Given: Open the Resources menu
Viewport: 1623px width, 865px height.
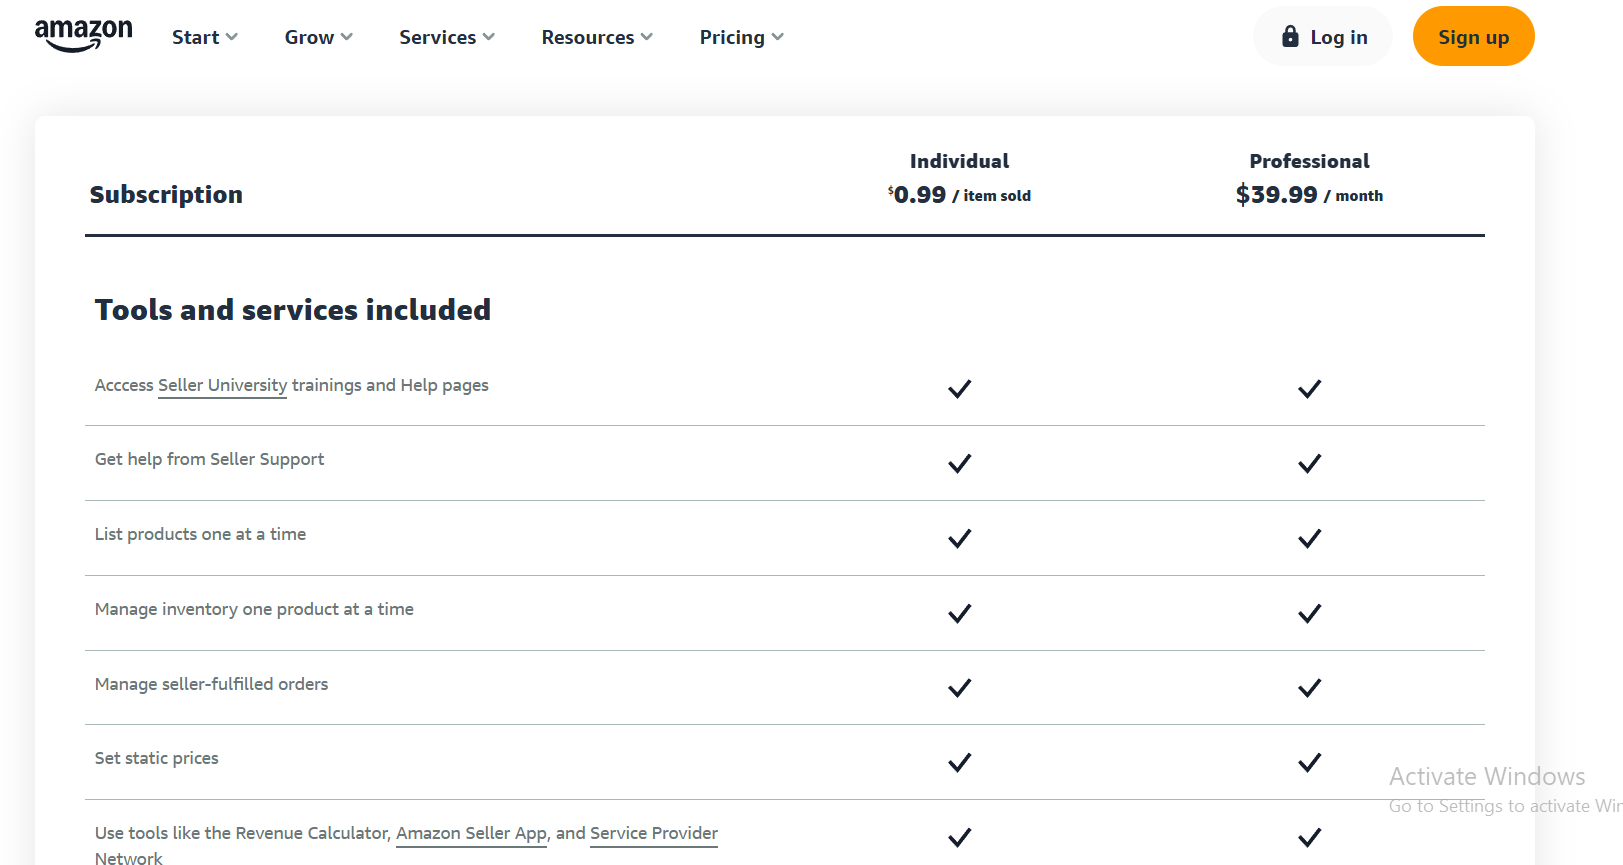Looking at the screenshot, I should coord(597,37).
